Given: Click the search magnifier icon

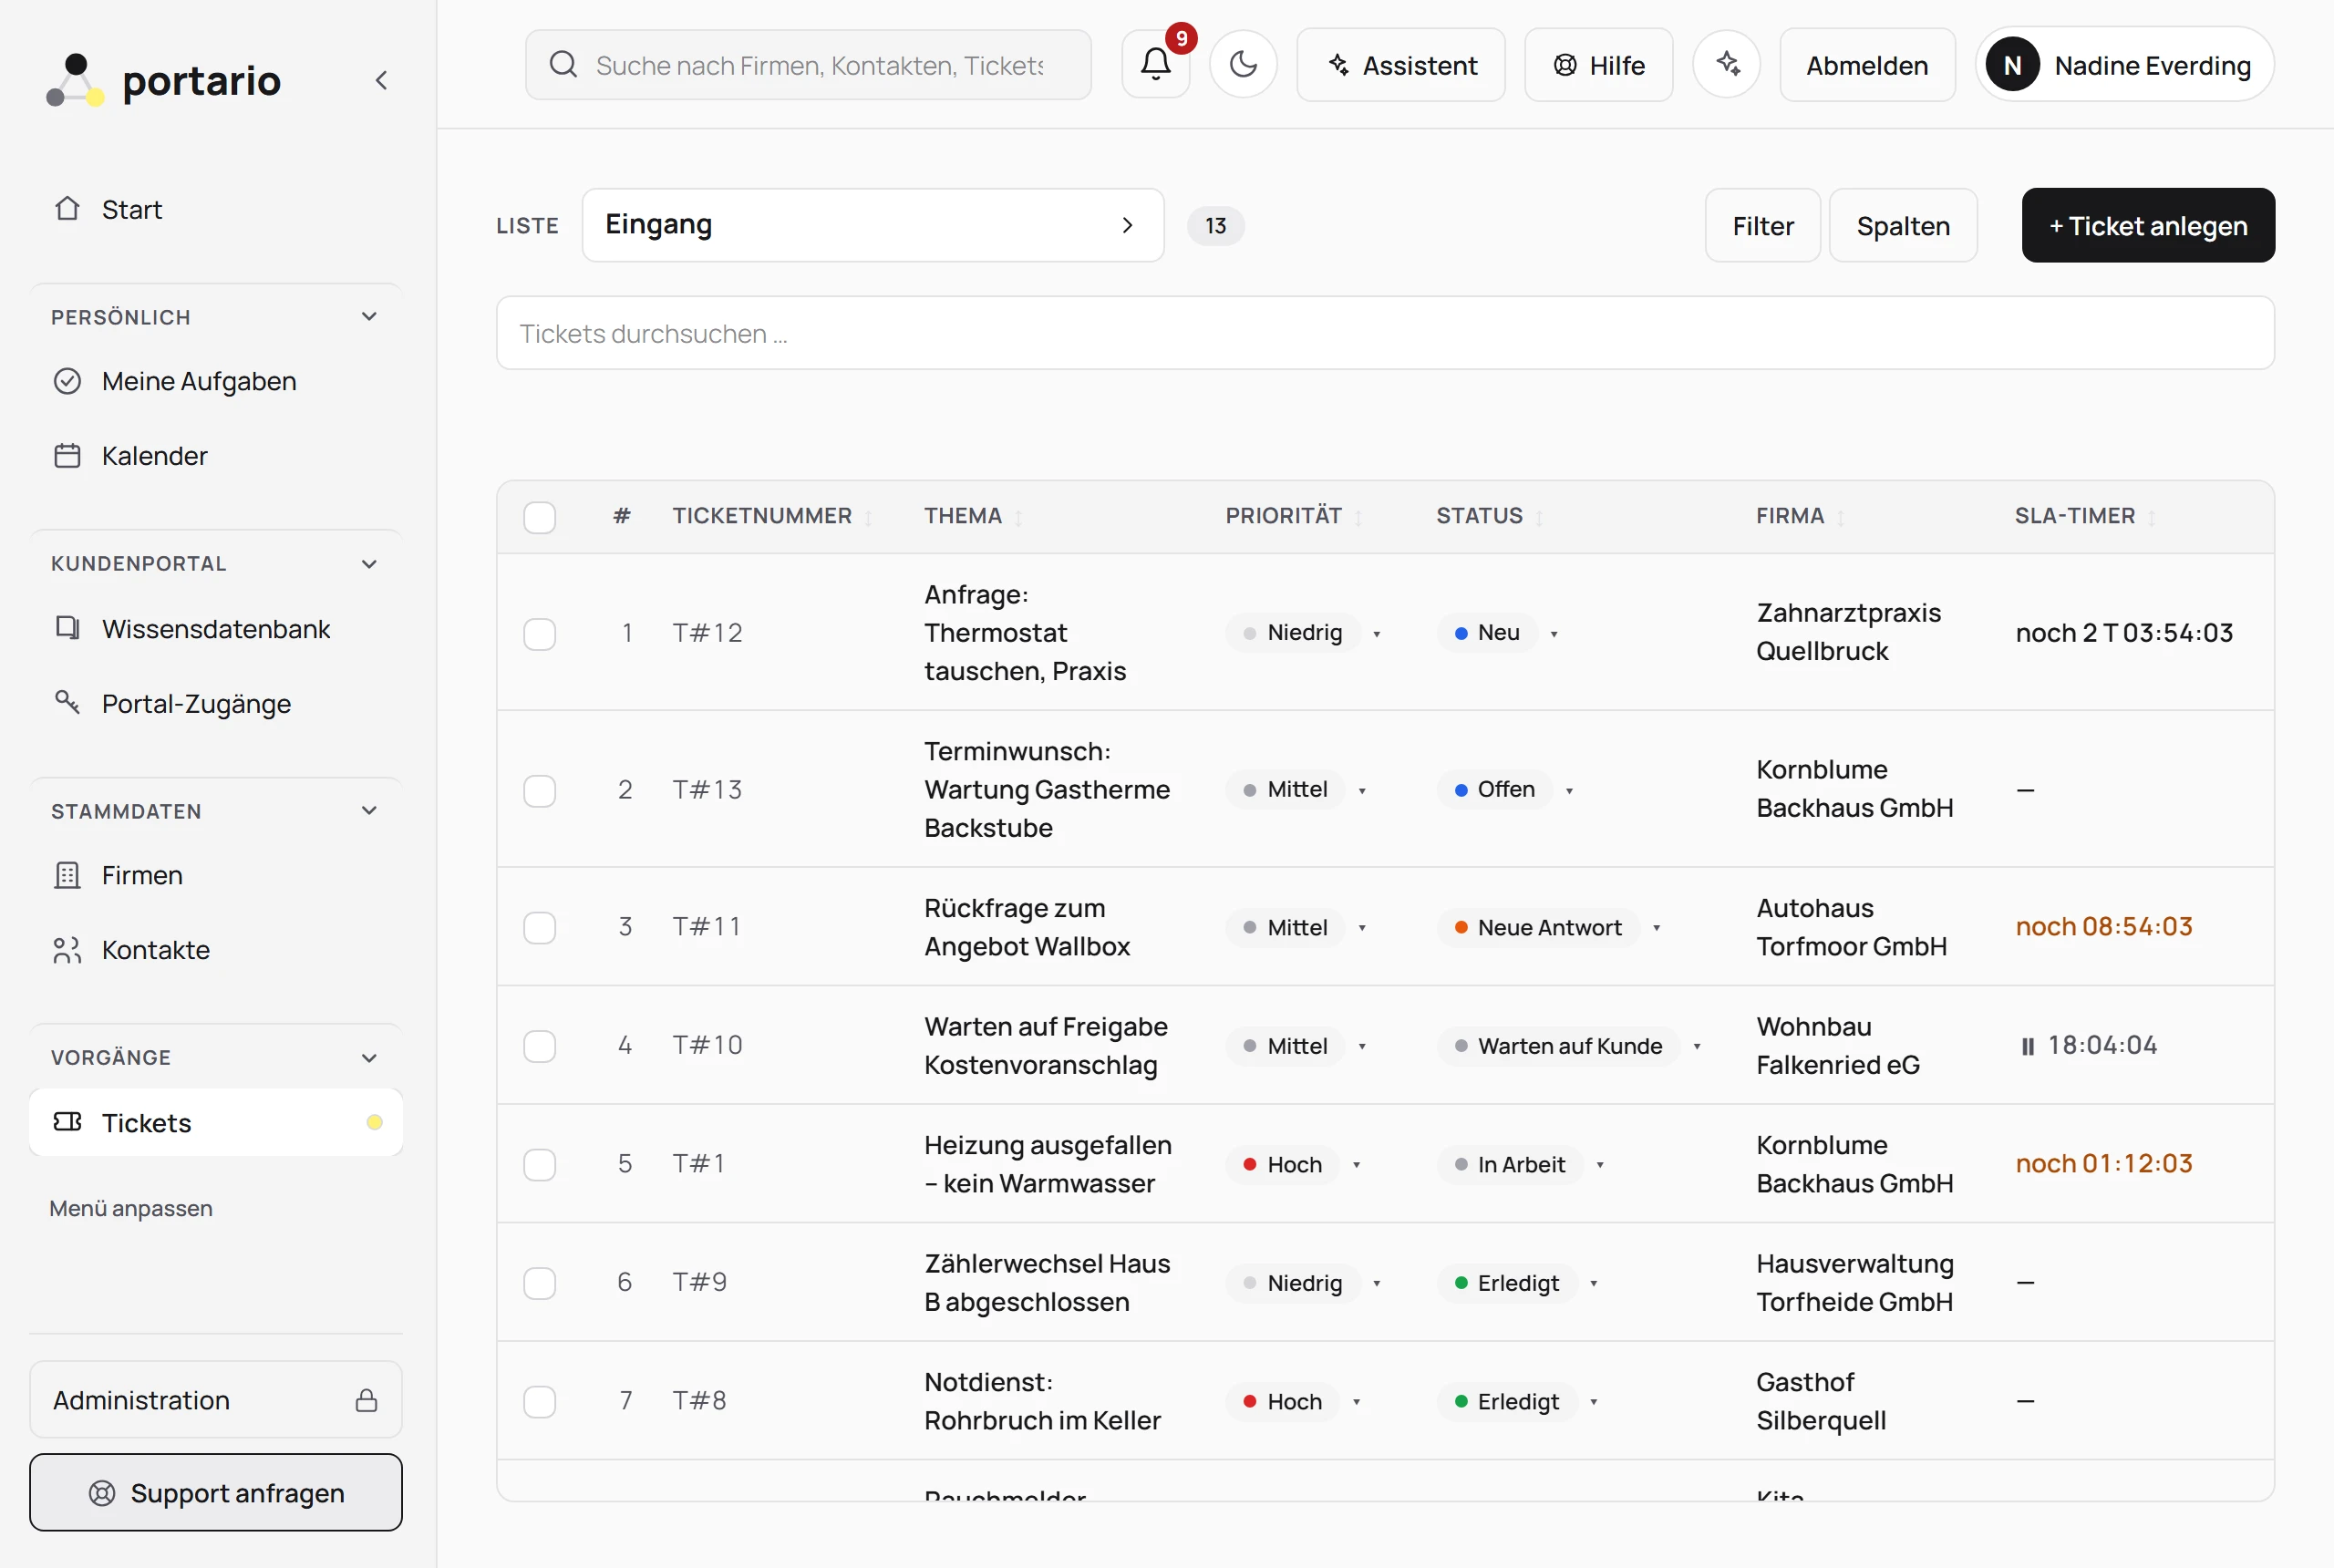Looking at the screenshot, I should point(563,65).
